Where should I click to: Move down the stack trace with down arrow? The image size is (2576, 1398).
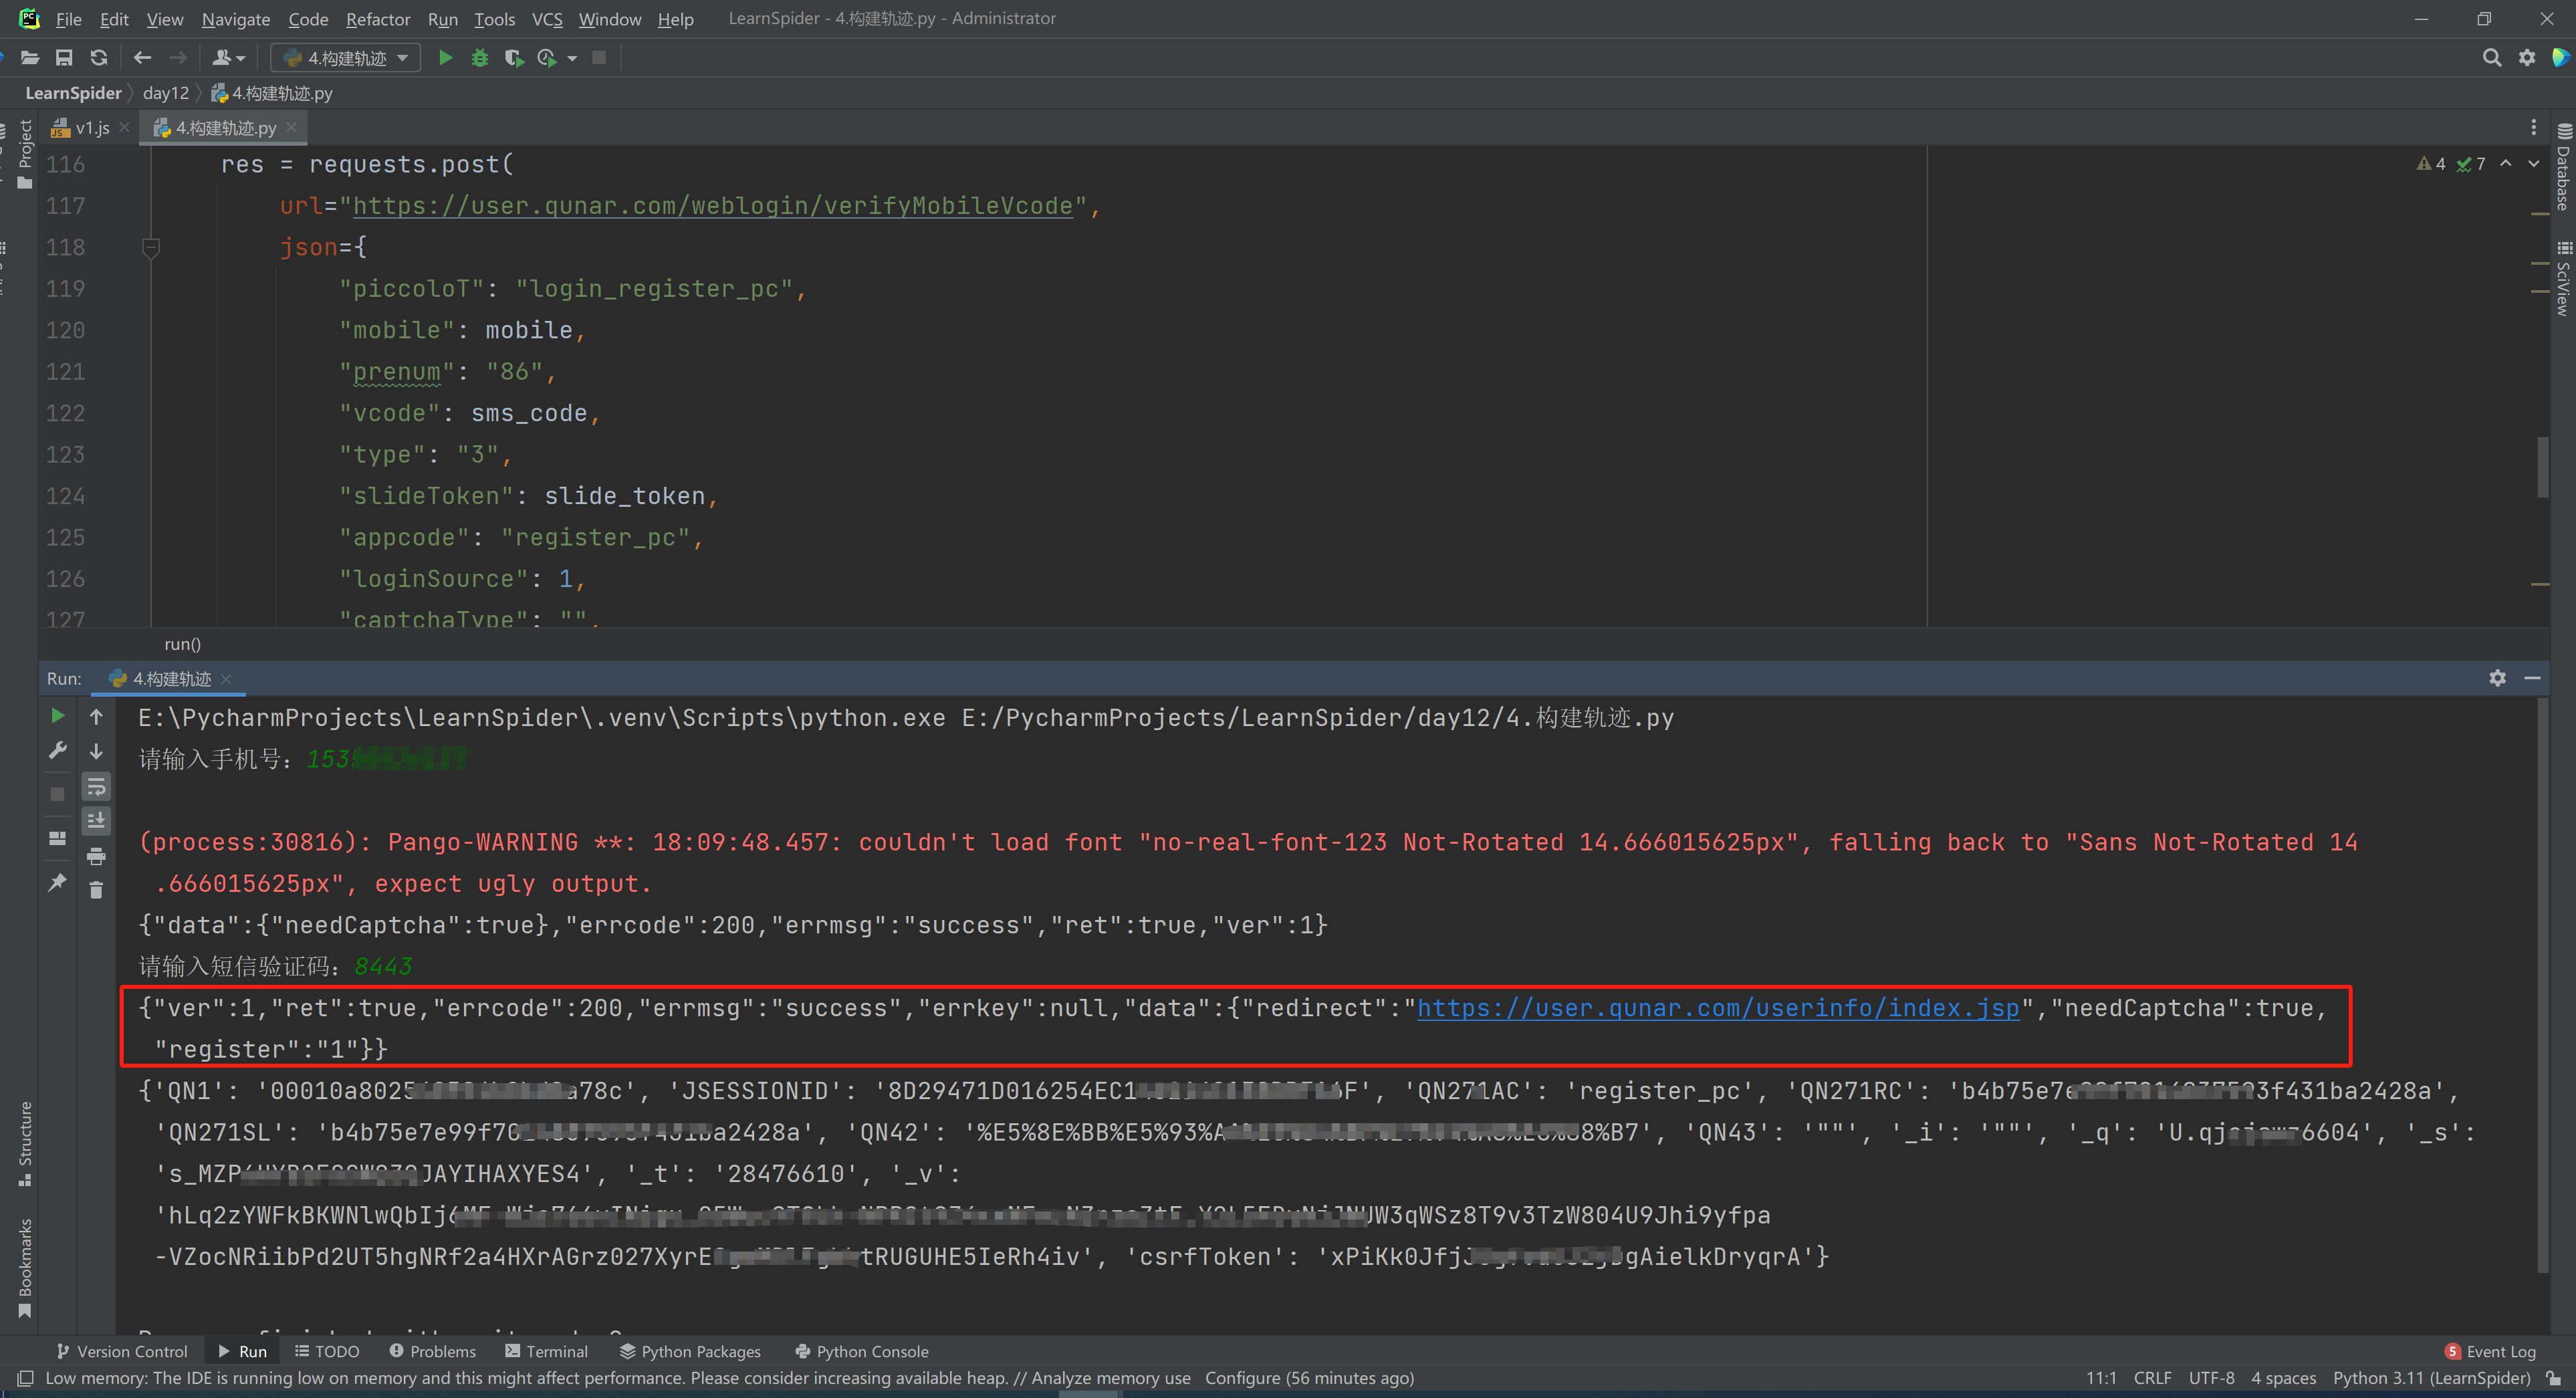(x=96, y=751)
